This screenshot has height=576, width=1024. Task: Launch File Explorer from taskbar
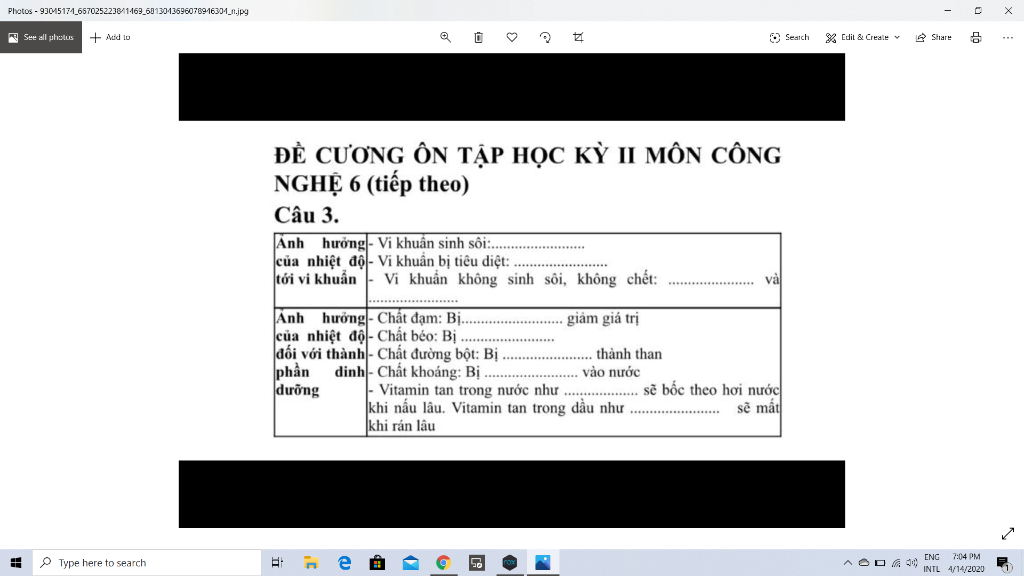pyautogui.click(x=311, y=562)
